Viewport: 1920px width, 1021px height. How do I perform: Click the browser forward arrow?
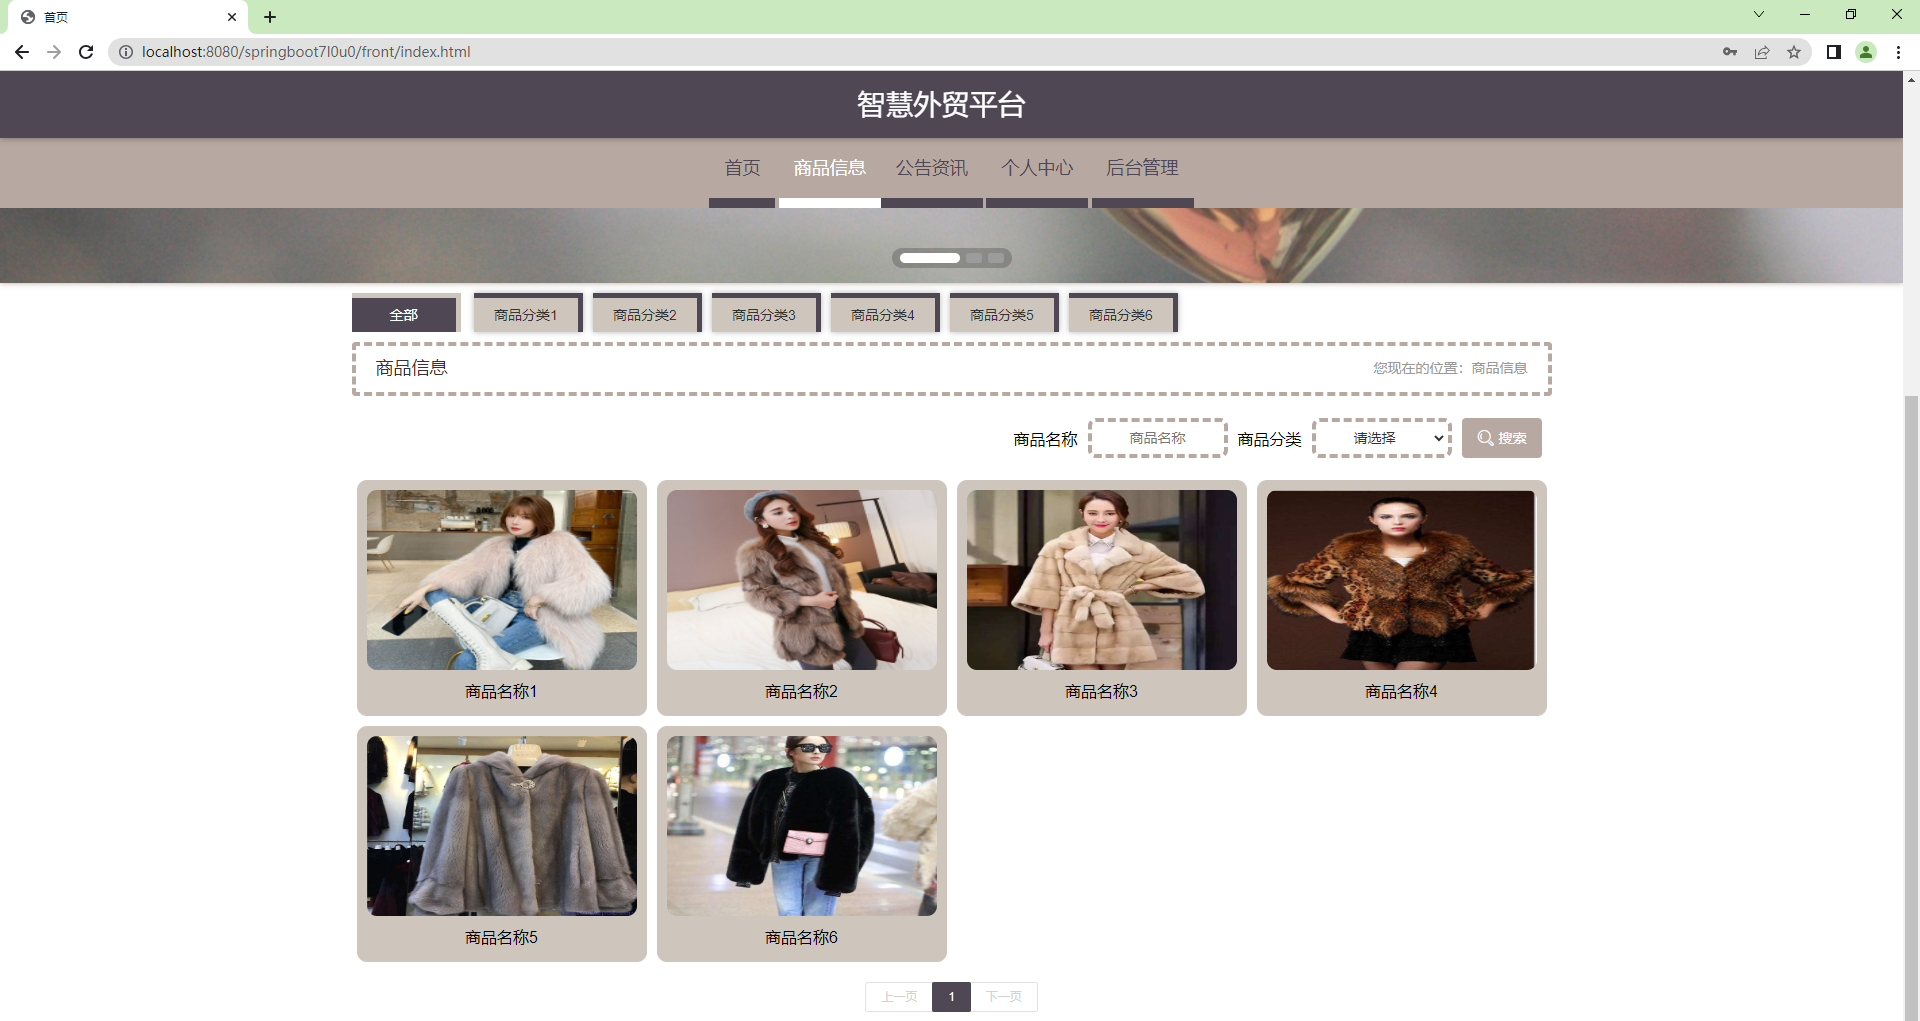click(54, 52)
